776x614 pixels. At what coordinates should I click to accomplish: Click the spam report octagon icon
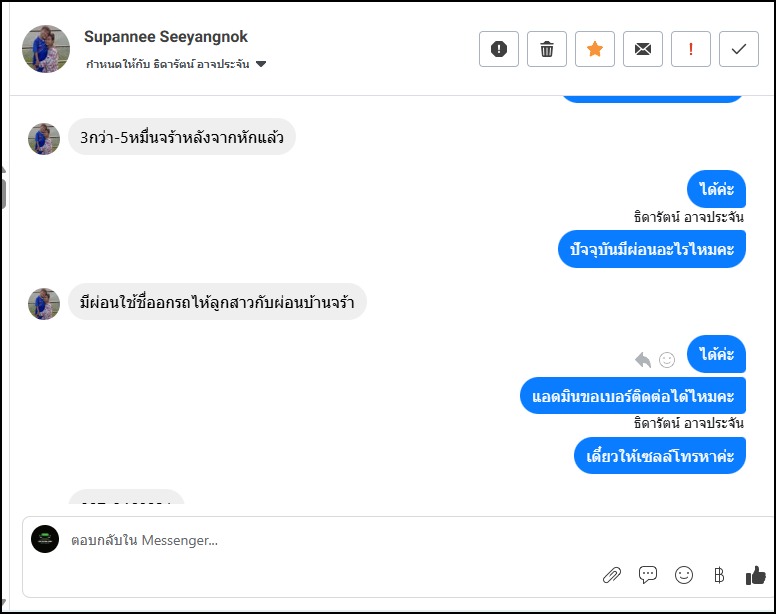[499, 49]
